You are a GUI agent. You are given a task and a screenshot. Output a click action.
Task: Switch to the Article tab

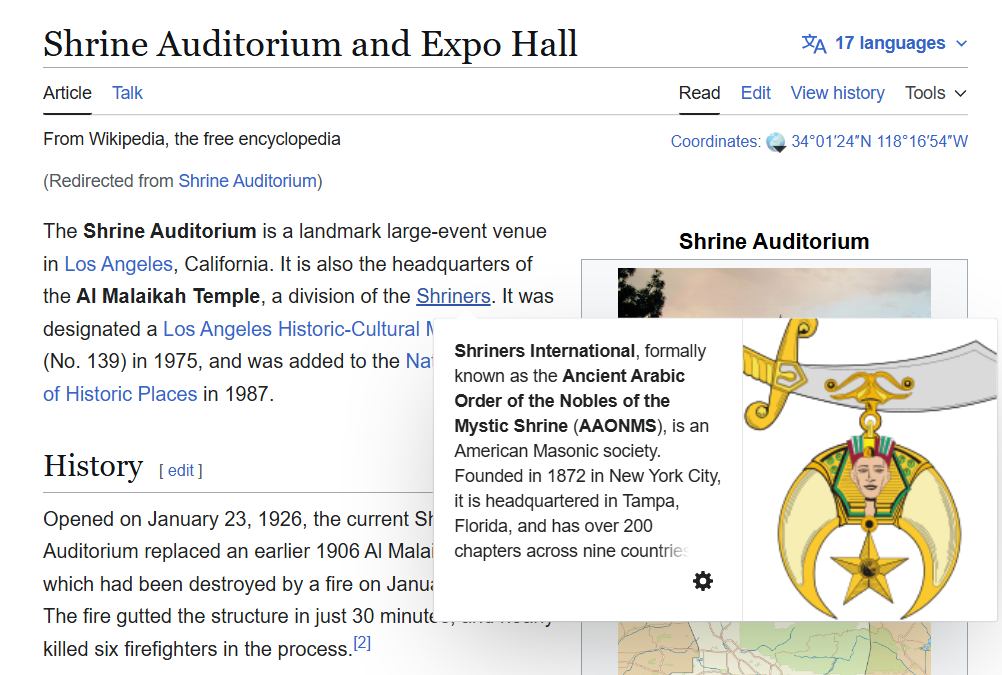pos(67,93)
